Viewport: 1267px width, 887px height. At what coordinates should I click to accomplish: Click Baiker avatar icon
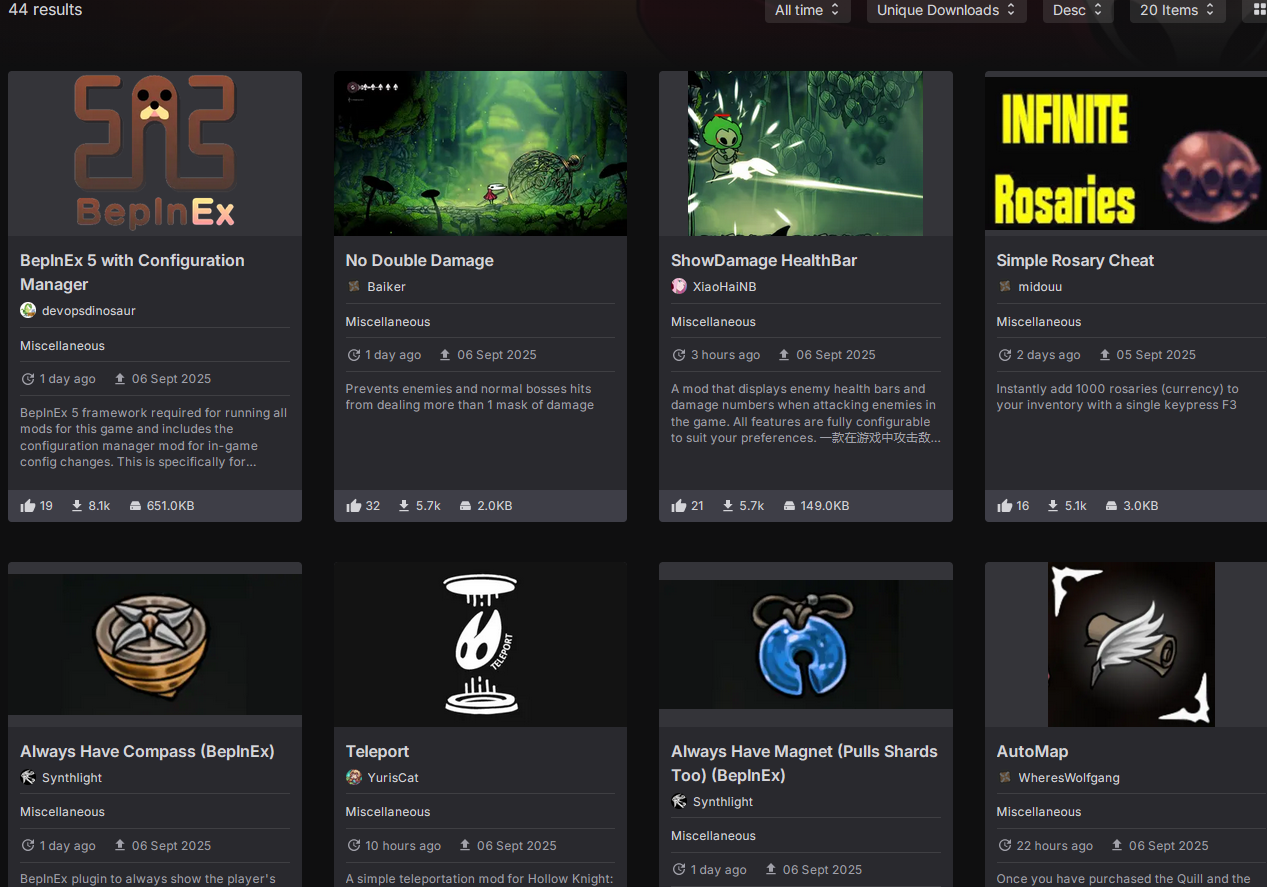[354, 286]
